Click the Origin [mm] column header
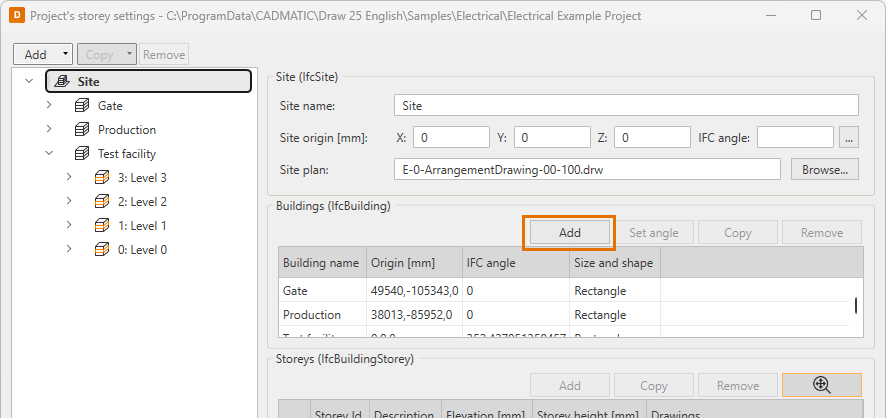Viewport: 886px width, 418px height. coord(413,263)
